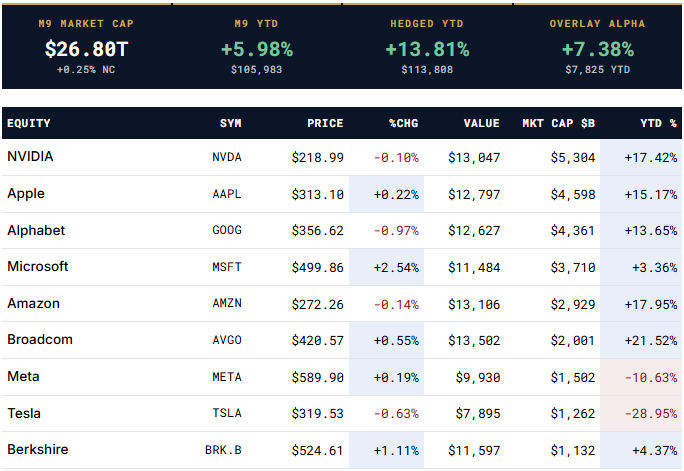This screenshot has height=471, width=684.
Task: Select Amazon price $272.26
Action: tap(318, 304)
